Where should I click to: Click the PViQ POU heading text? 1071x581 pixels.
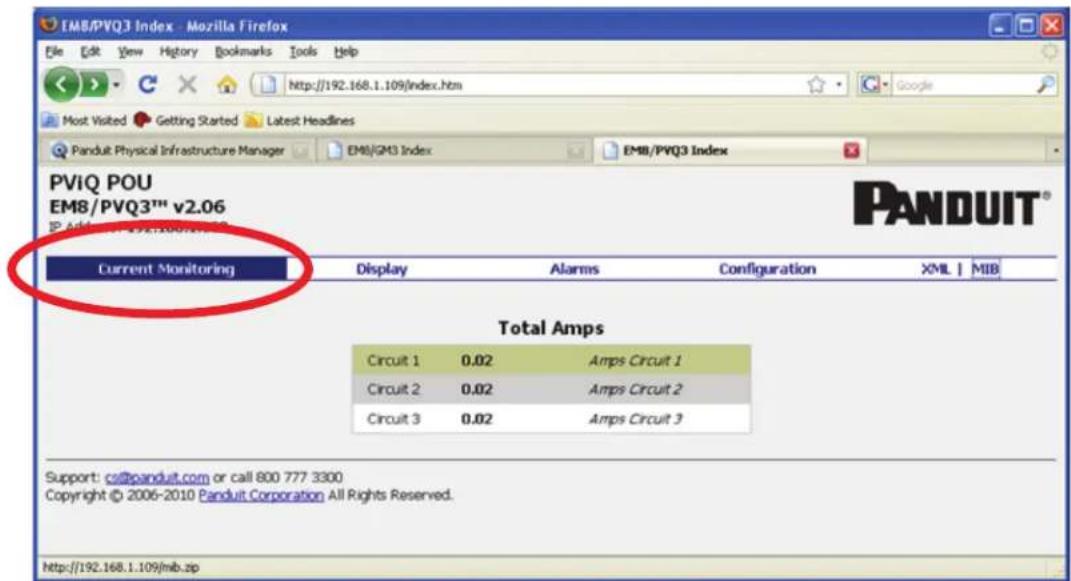click(100, 183)
